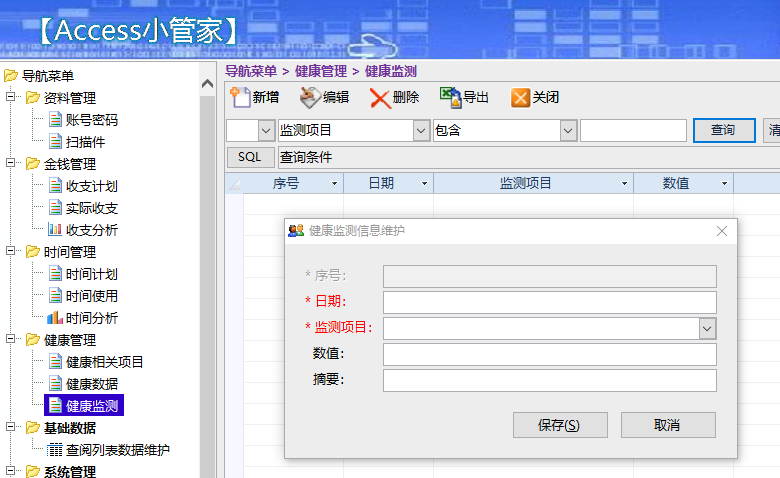
Task: Click the folder icon of 时间管理
Action: coord(33,252)
